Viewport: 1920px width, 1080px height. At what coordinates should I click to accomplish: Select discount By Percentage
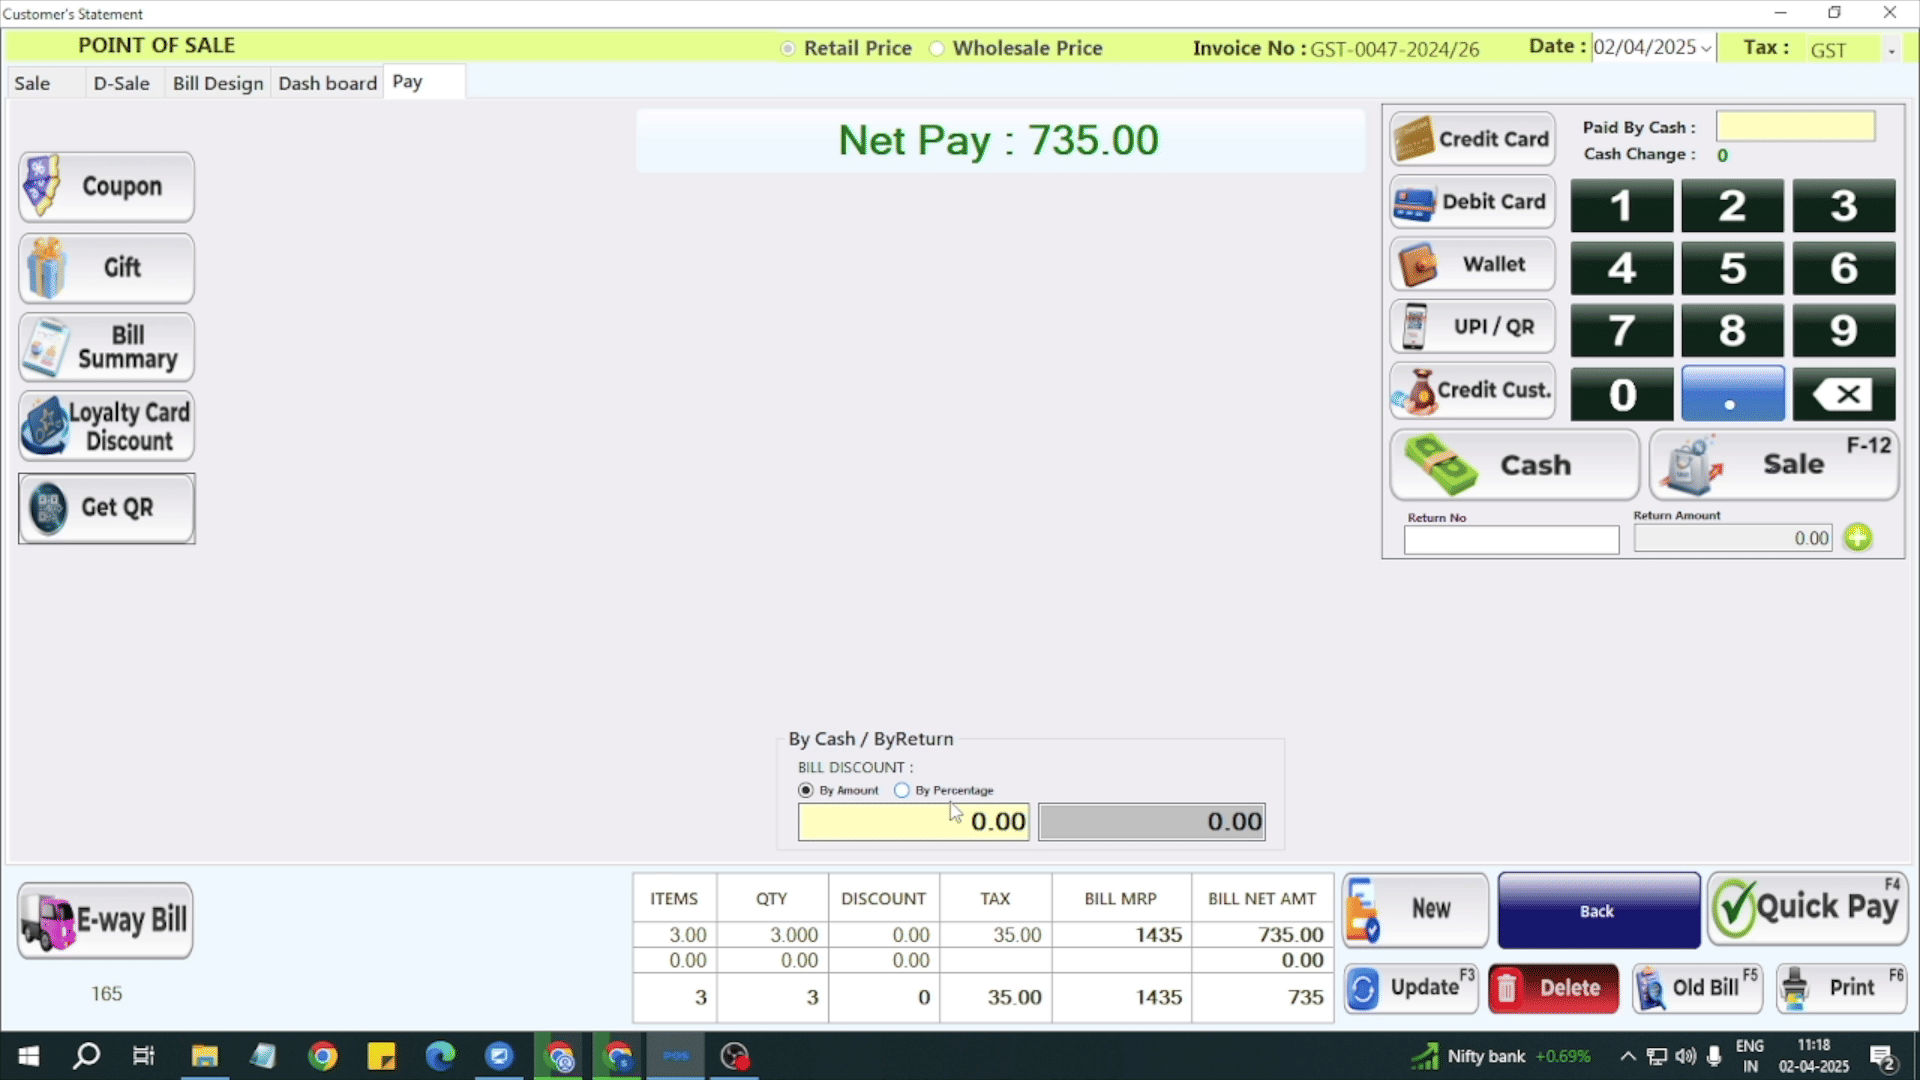(902, 790)
